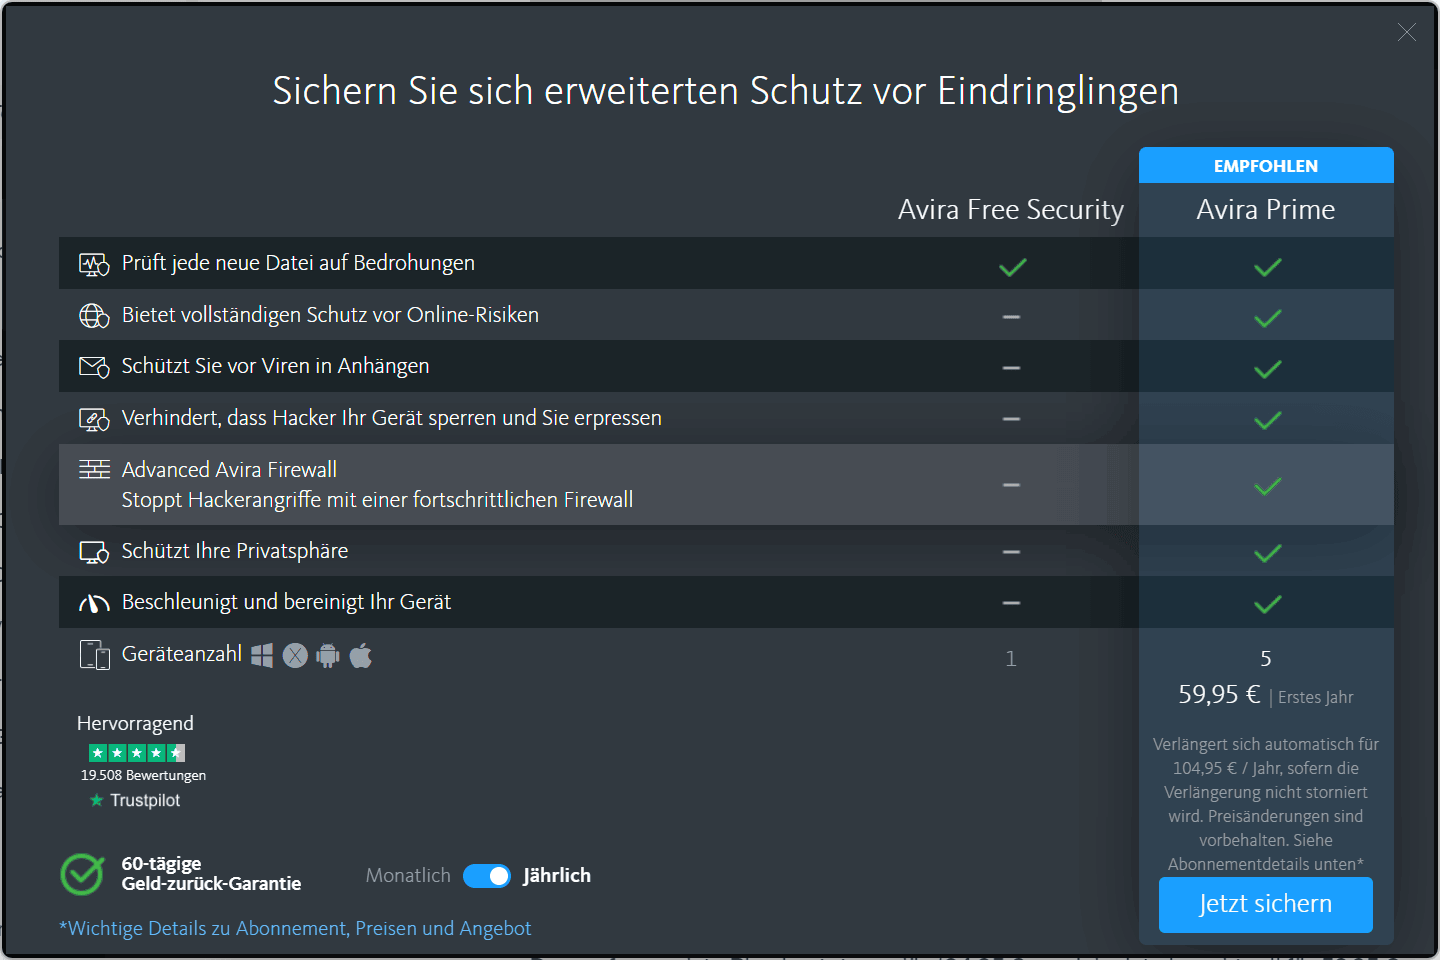Click the Trustpilot logo

(x=135, y=800)
